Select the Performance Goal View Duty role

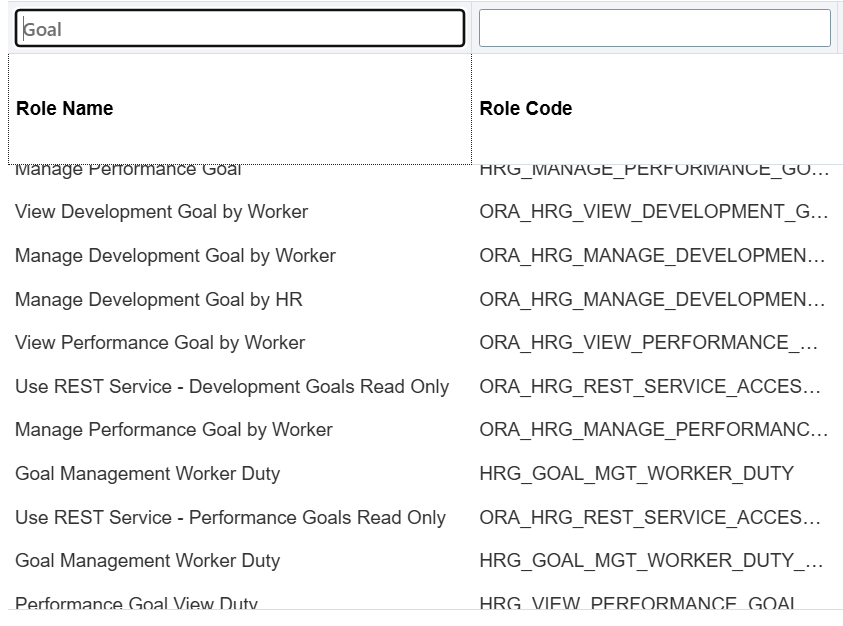pos(136,604)
